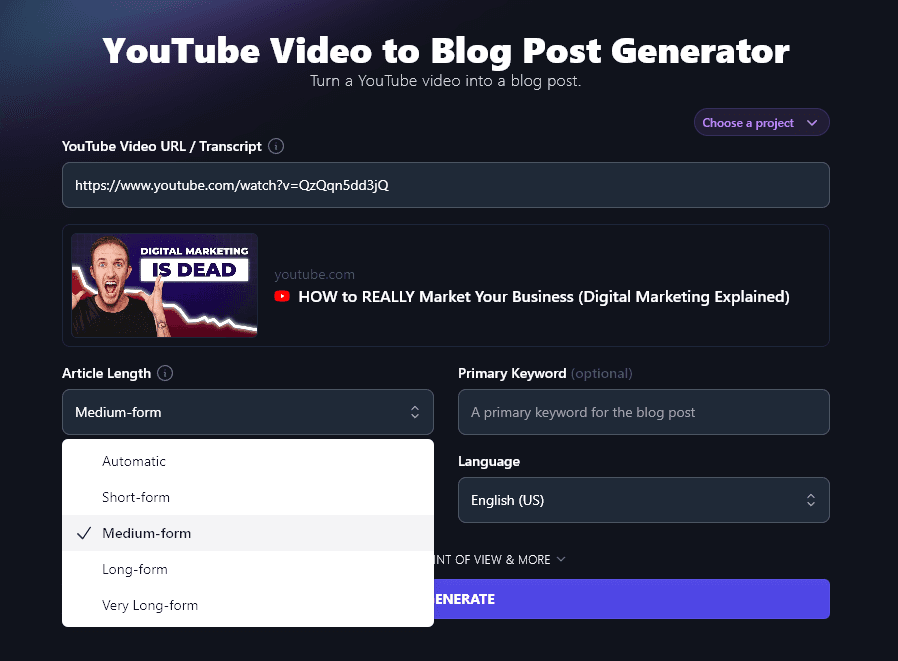The height and width of the screenshot is (661, 898).
Task: Select the Very Long-form option
Action: (x=150, y=605)
